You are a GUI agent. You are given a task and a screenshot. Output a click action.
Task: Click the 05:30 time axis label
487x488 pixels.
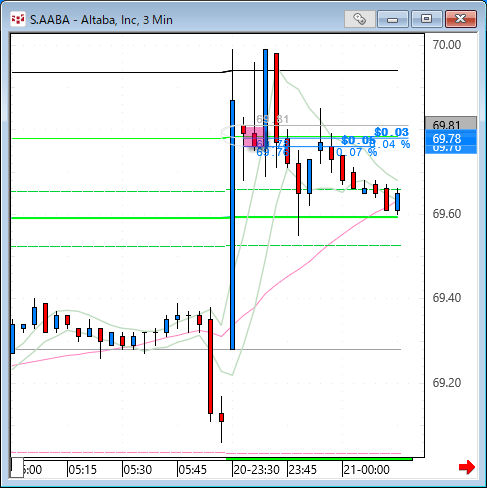(137, 470)
